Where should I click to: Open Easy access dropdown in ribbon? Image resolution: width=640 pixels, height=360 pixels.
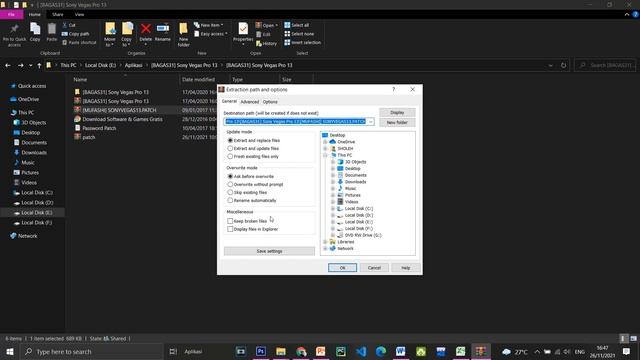pos(211,34)
